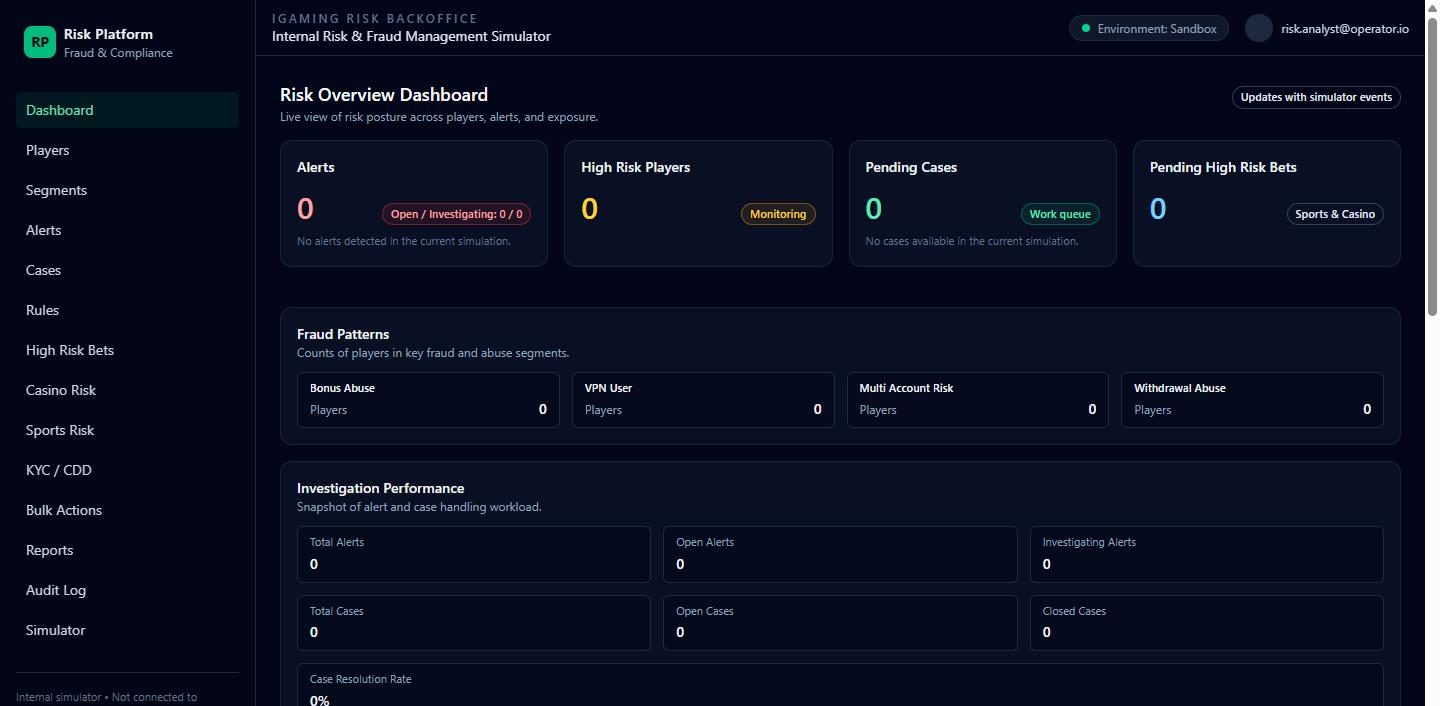Open the Cases section
The image size is (1440, 706).
[127, 270]
